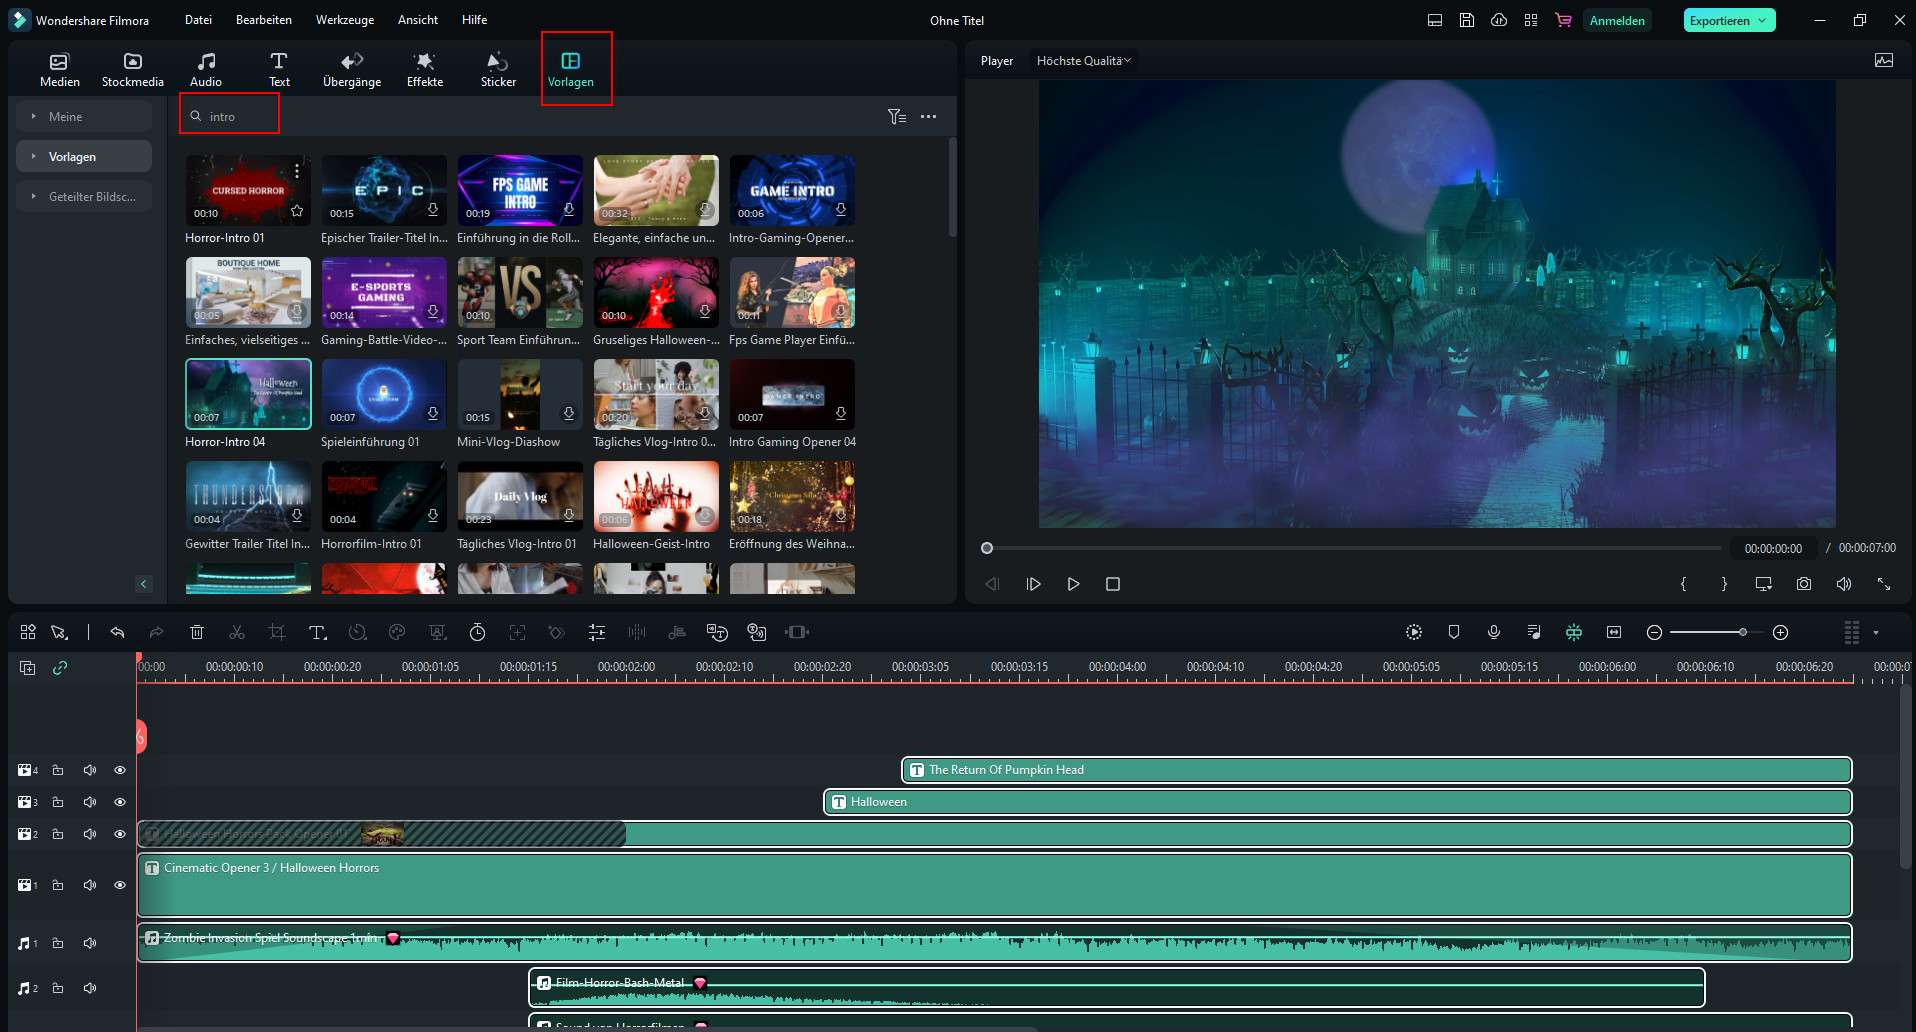Screen dimensions: 1916x1032
Task: Click the text tool icon in timeline toolbar
Action: click(x=317, y=632)
